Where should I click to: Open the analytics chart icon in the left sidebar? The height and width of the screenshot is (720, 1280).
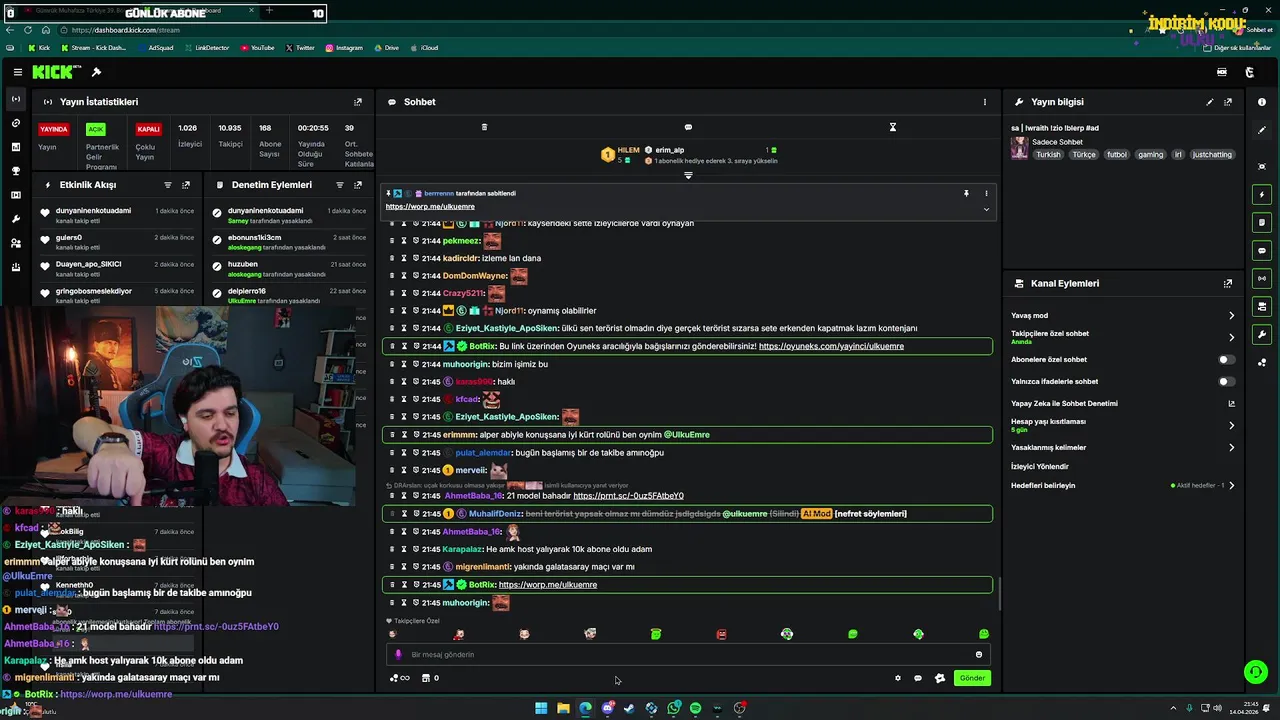pyautogui.click(x=15, y=147)
